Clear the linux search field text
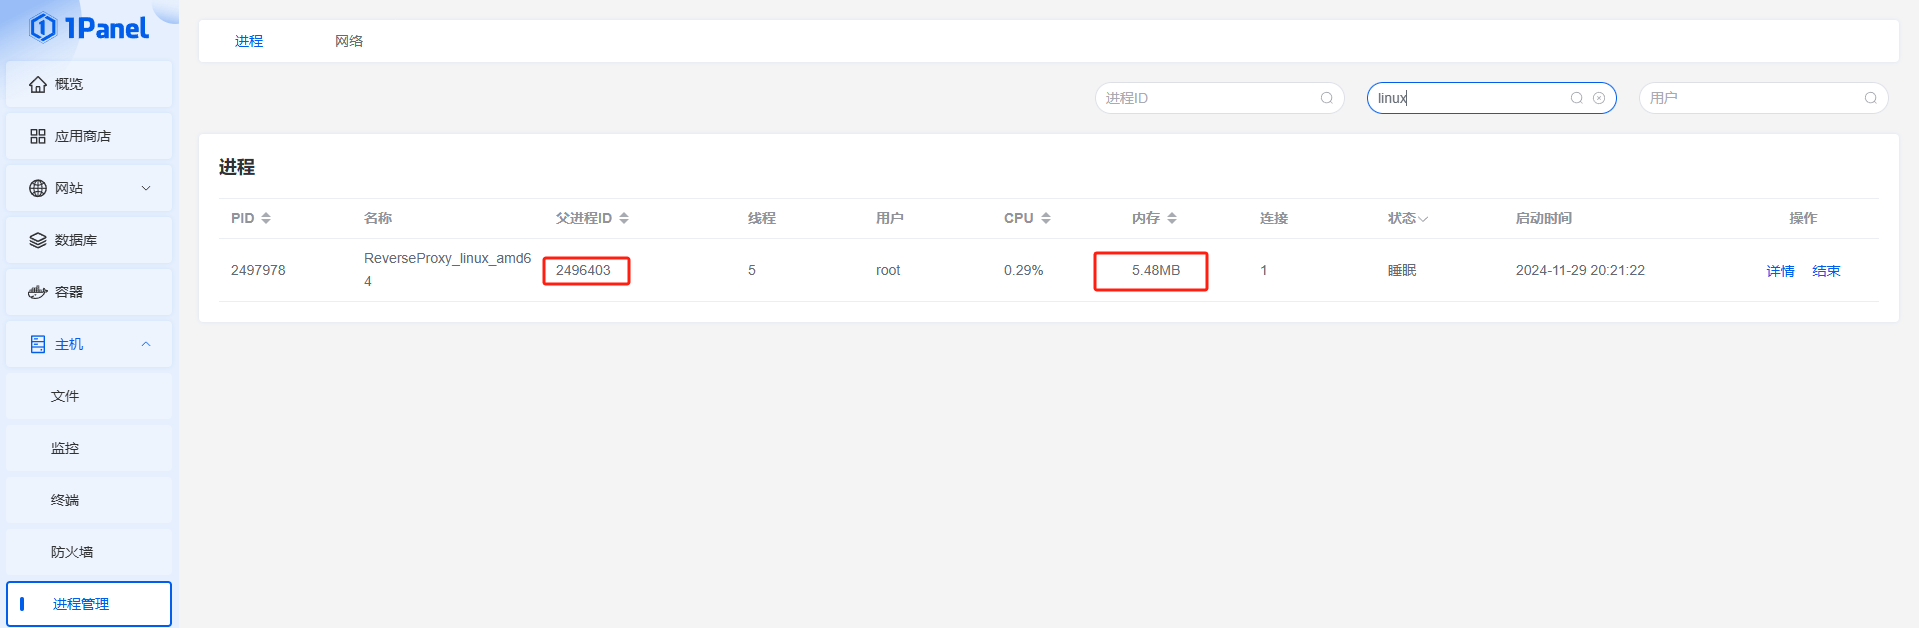1919x628 pixels. click(x=1599, y=98)
